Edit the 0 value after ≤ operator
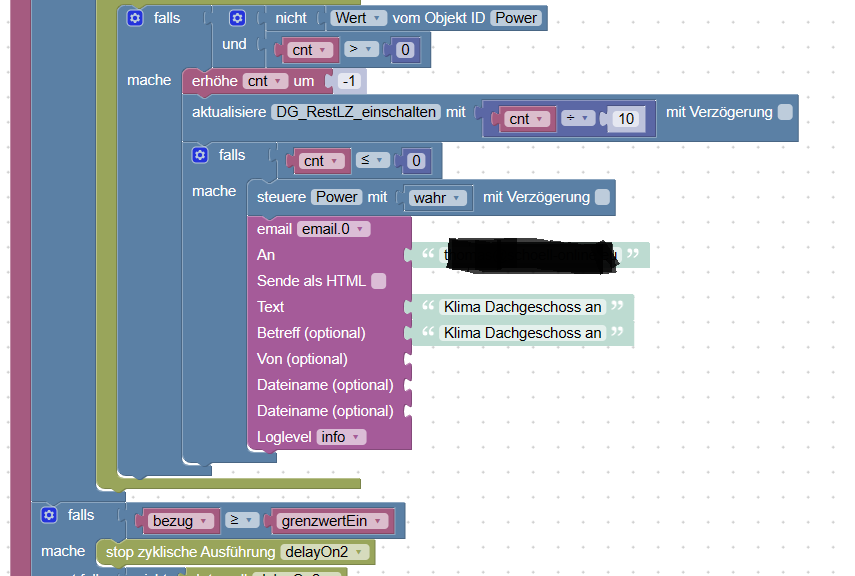 (416, 161)
